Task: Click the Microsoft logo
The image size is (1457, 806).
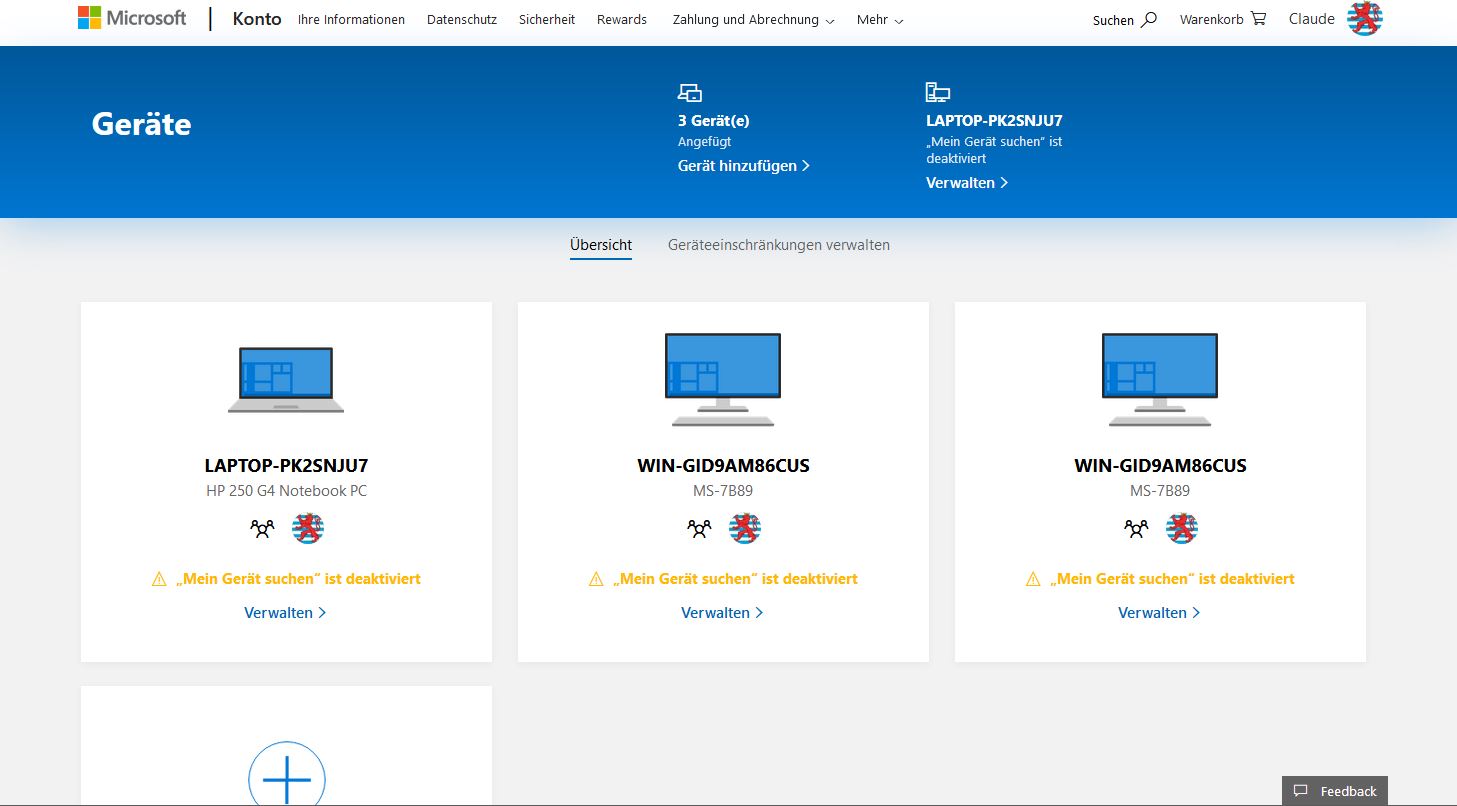Action: (132, 18)
